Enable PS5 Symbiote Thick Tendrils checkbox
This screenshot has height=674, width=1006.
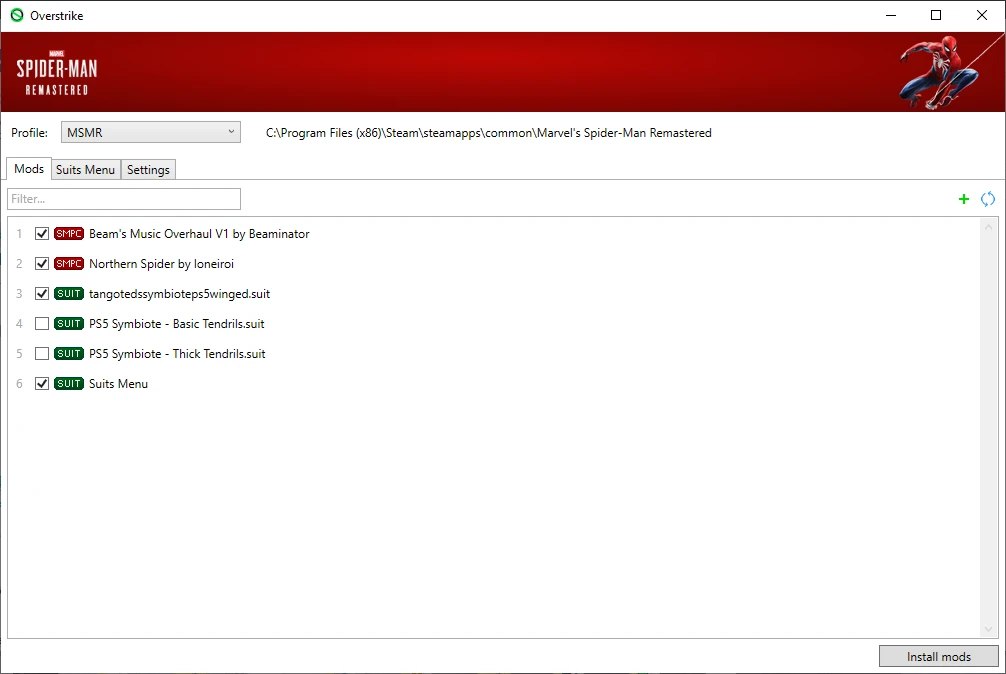coord(42,353)
